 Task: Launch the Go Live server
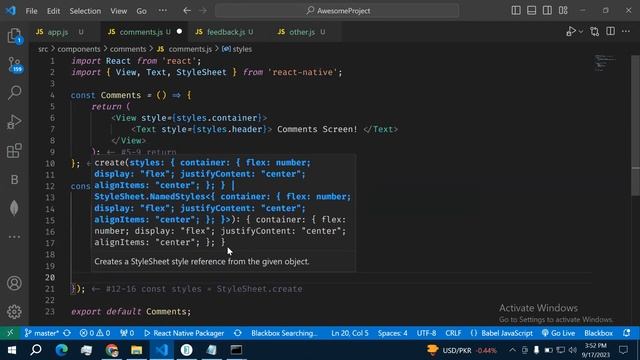pos(558,333)
